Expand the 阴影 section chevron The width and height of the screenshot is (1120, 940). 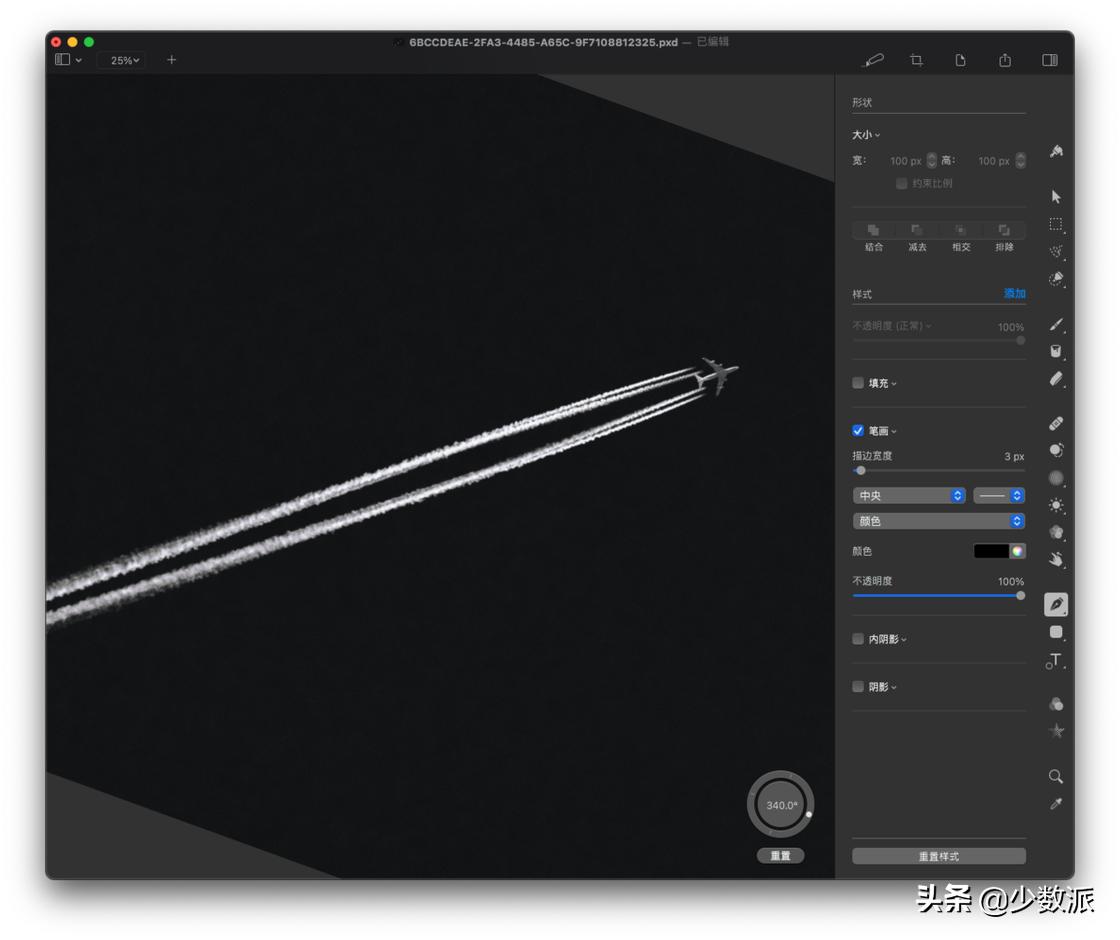click(894, 688)
